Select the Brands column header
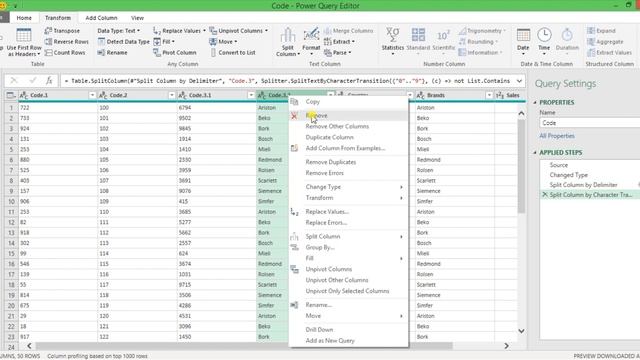The height and width of the screenshot is (360, 640). pos(454,95)
